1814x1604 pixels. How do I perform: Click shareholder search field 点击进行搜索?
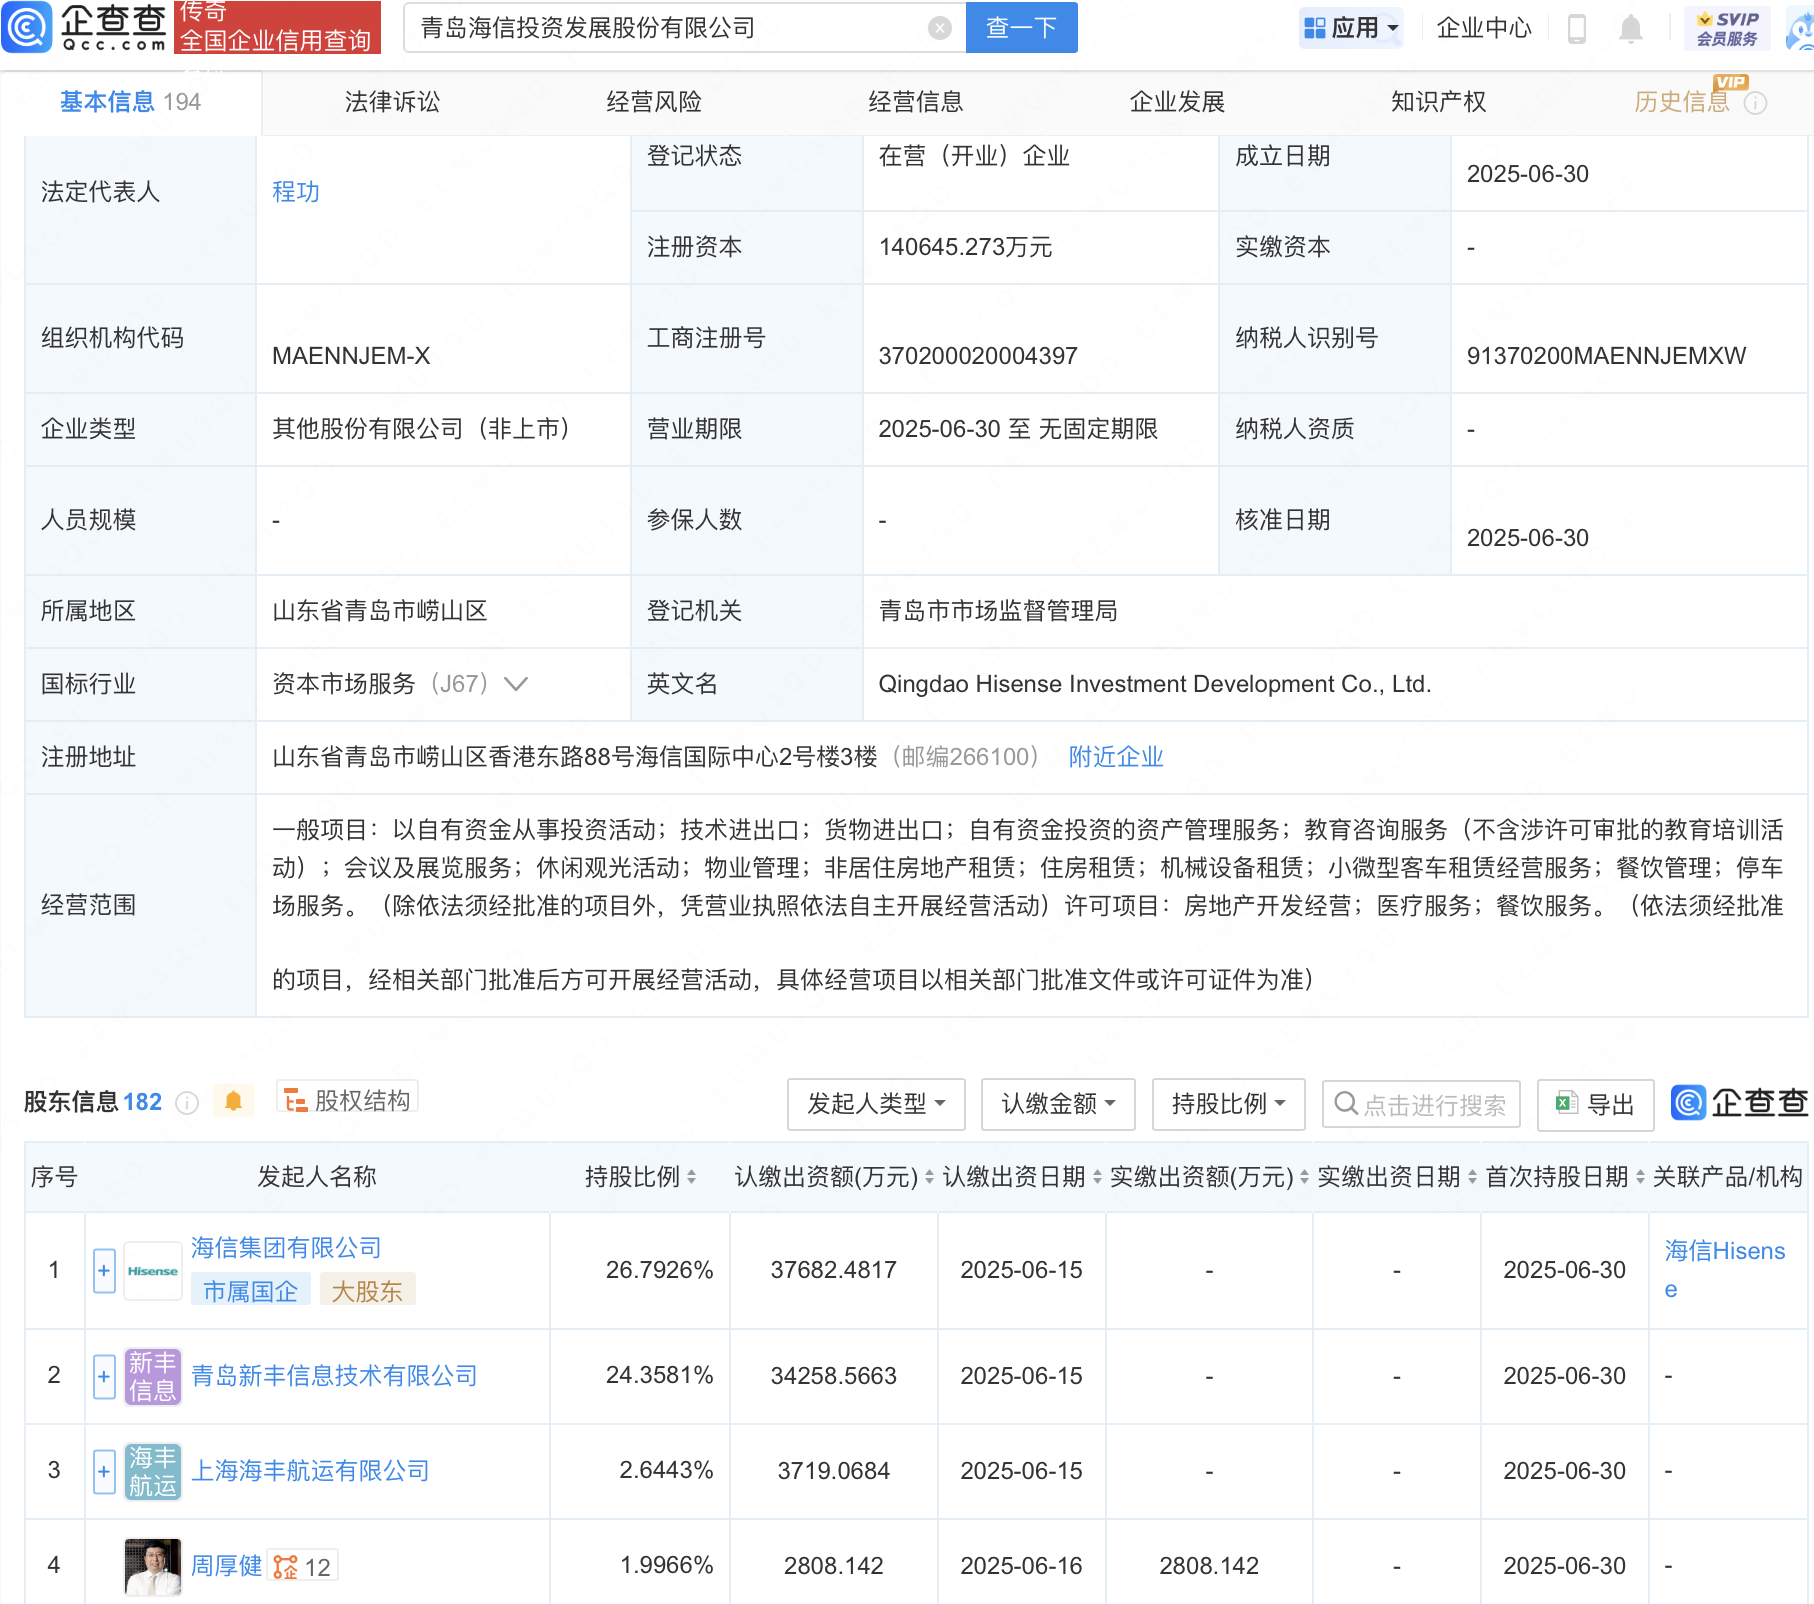pyautogui.click(x=1421, y=1104)
